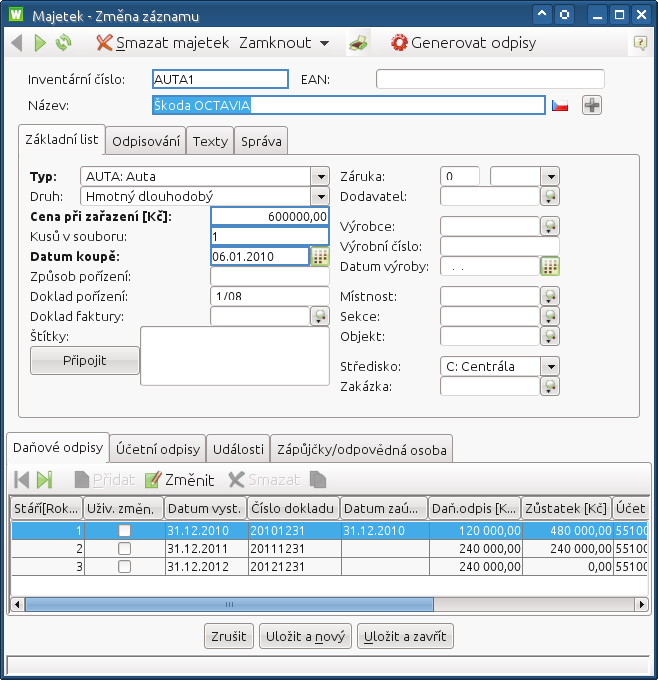Click the Změnit edit icon in depreciation toolbar

153,480
